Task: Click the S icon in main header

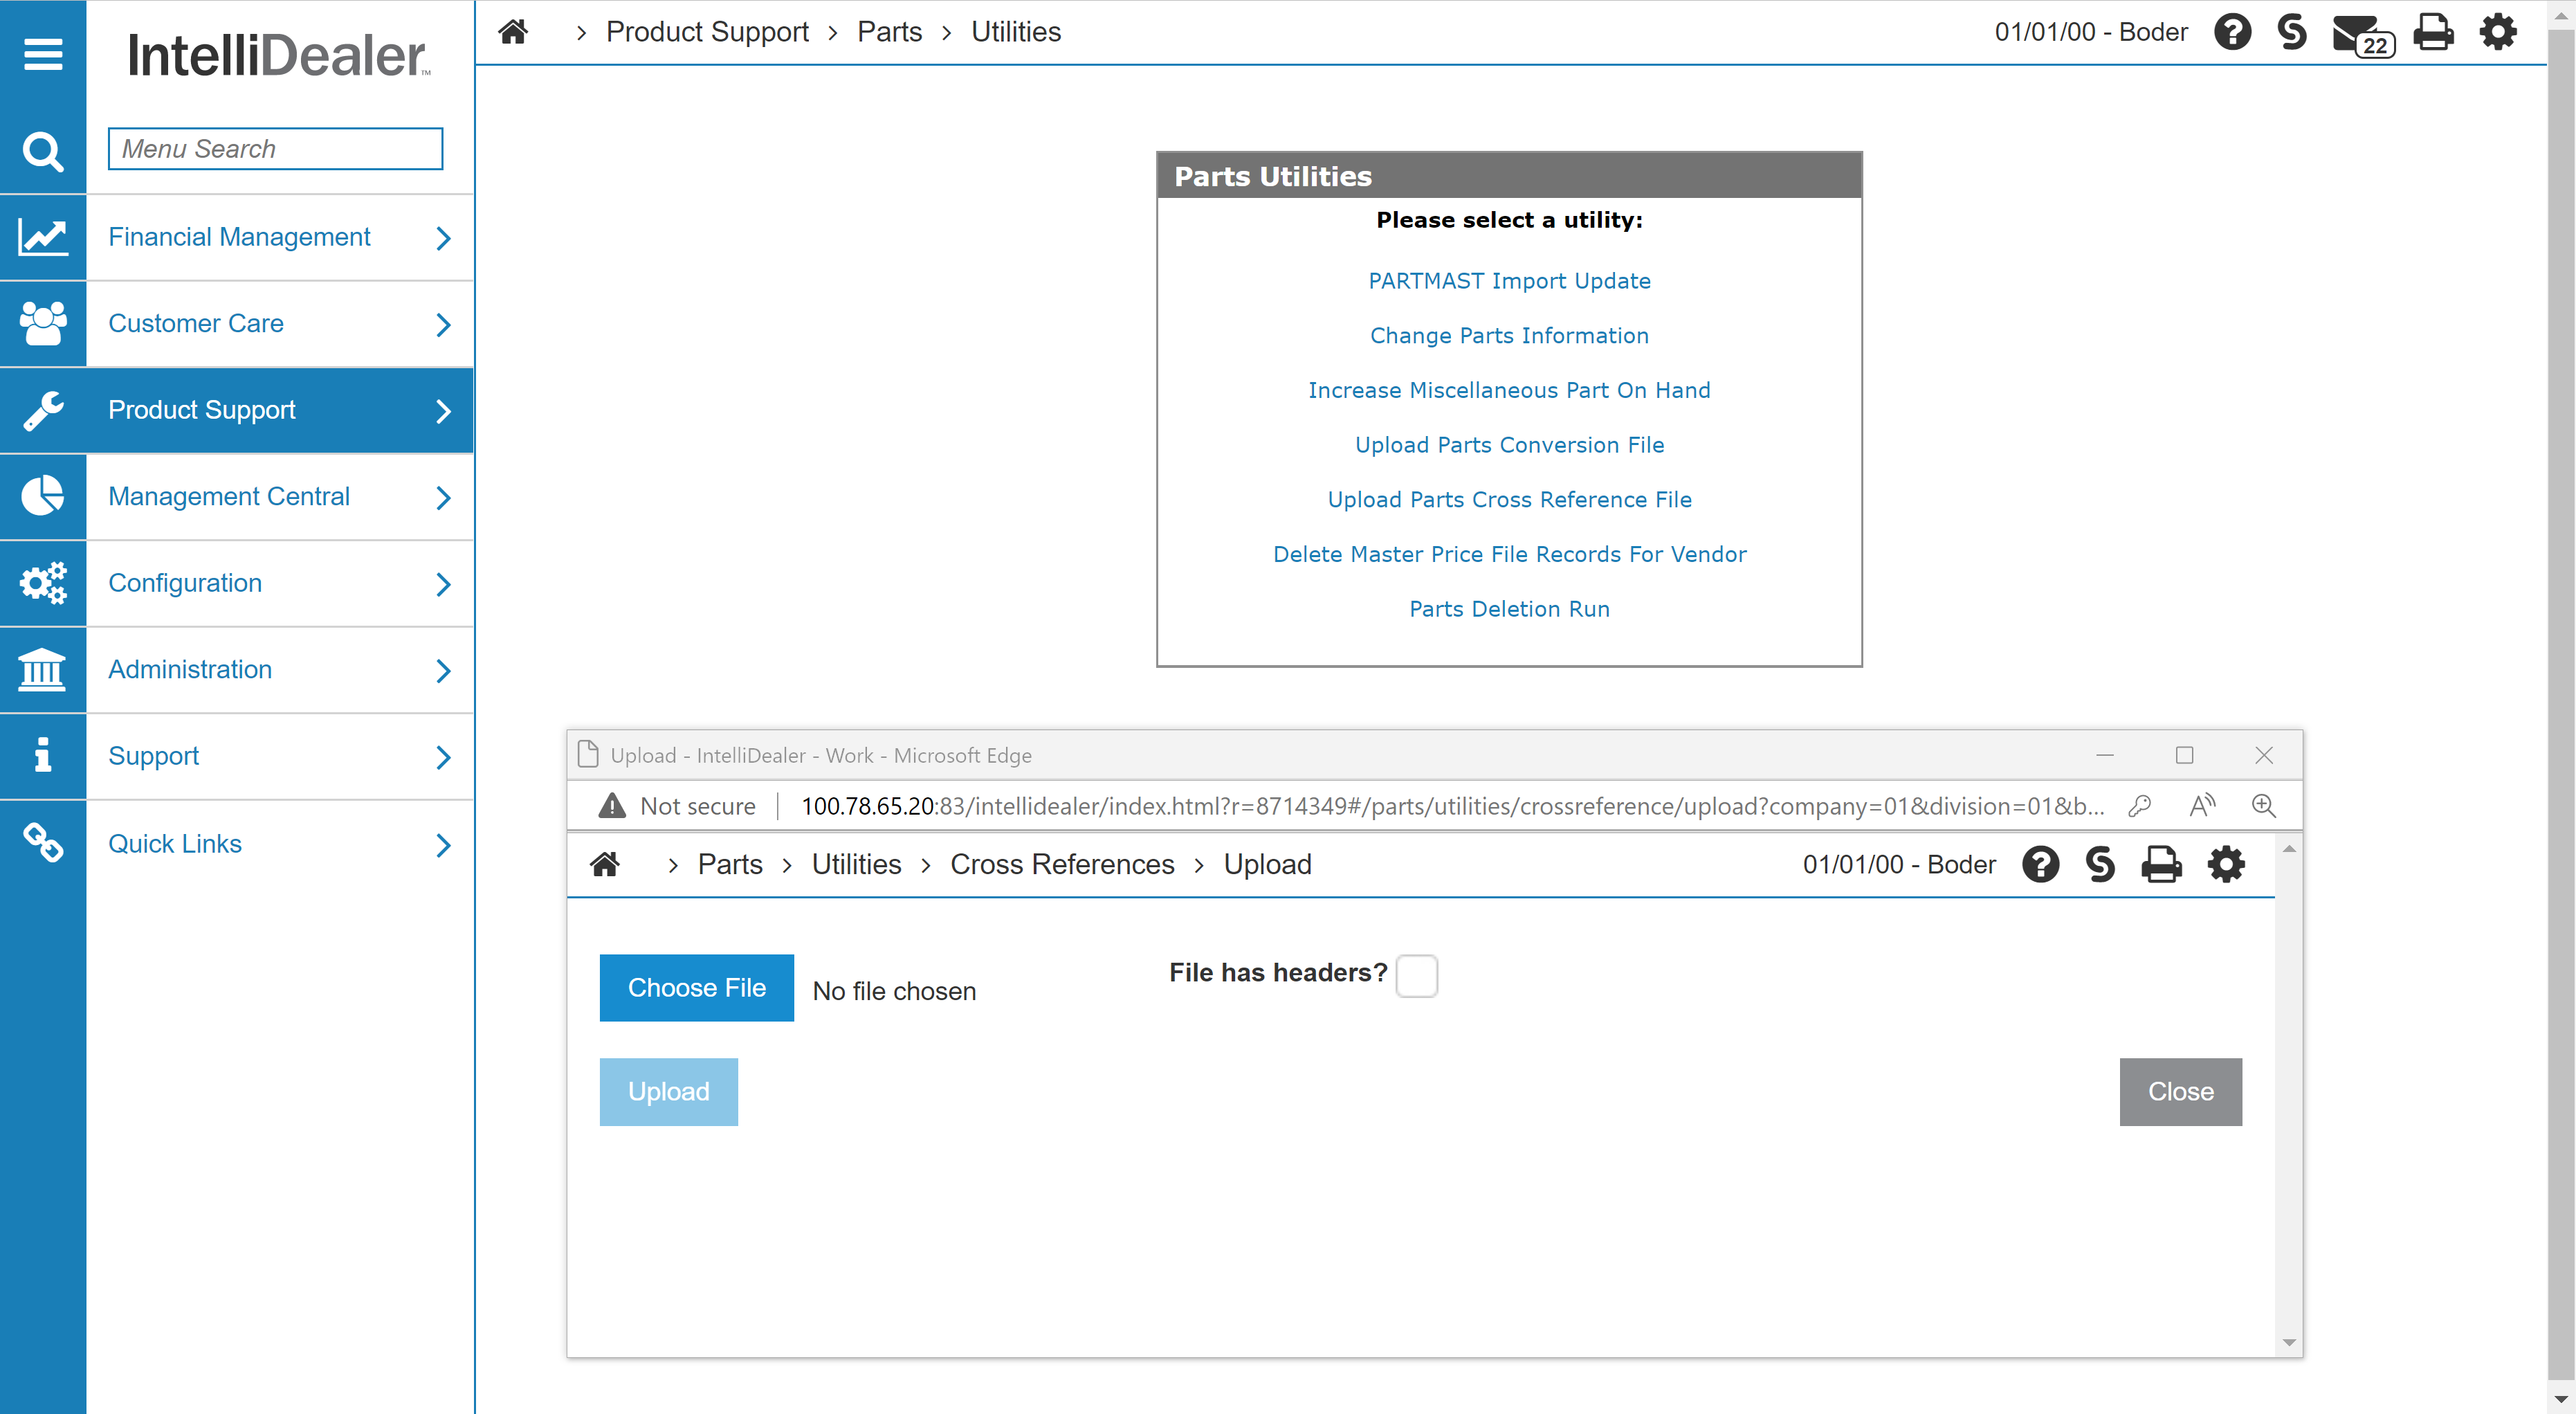Action: [2291, 32]
